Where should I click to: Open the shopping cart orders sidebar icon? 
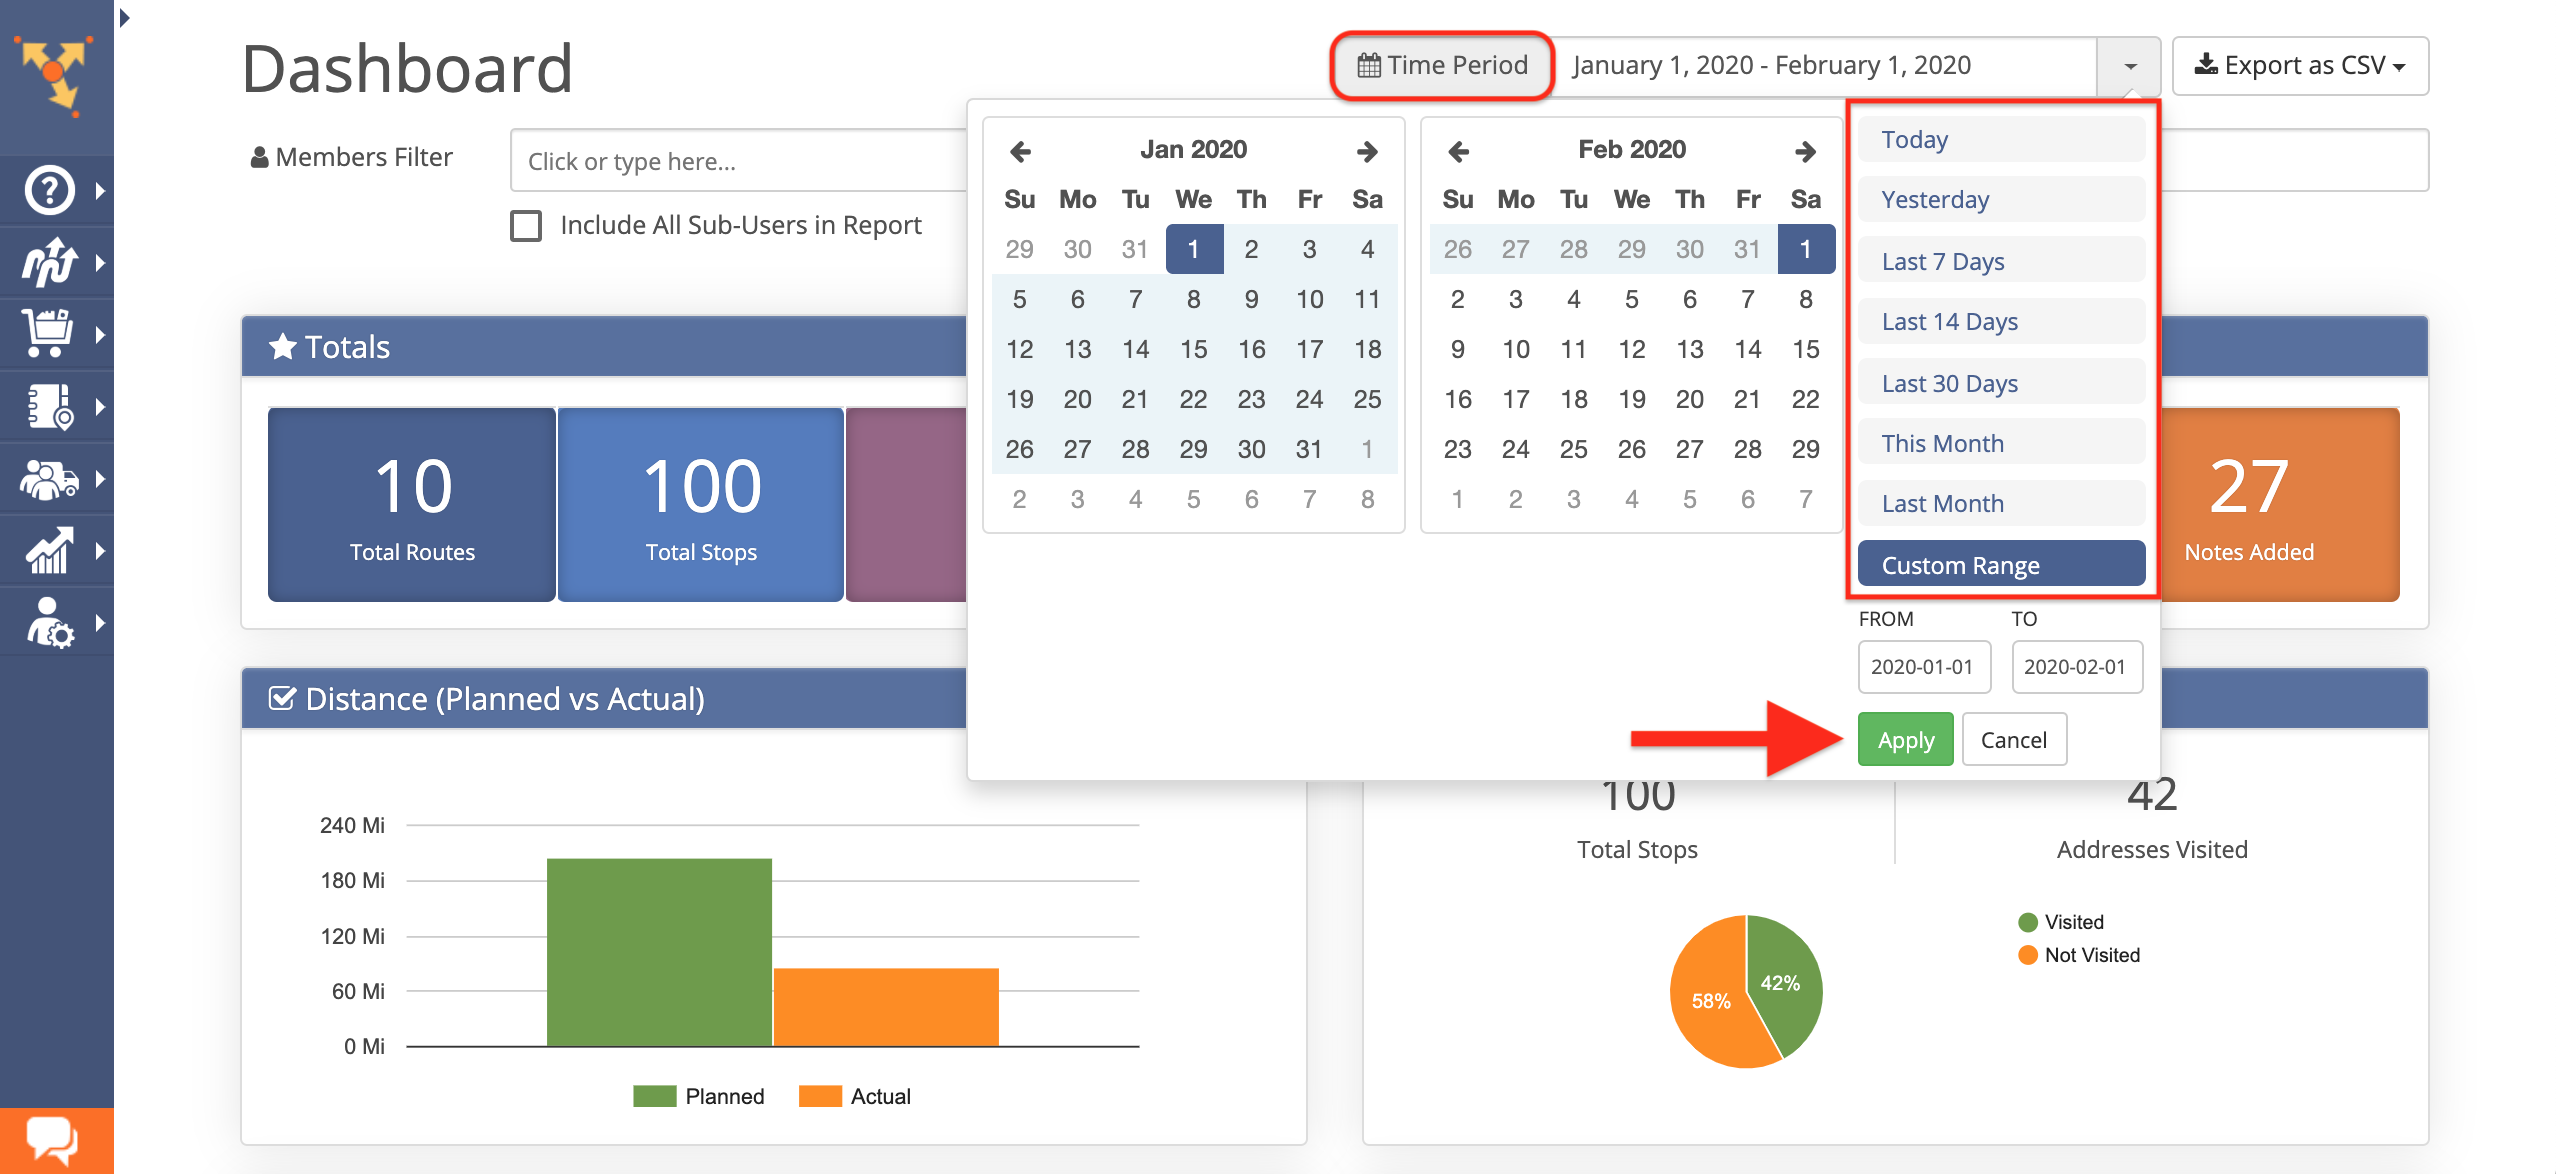[x=50, y=334]
